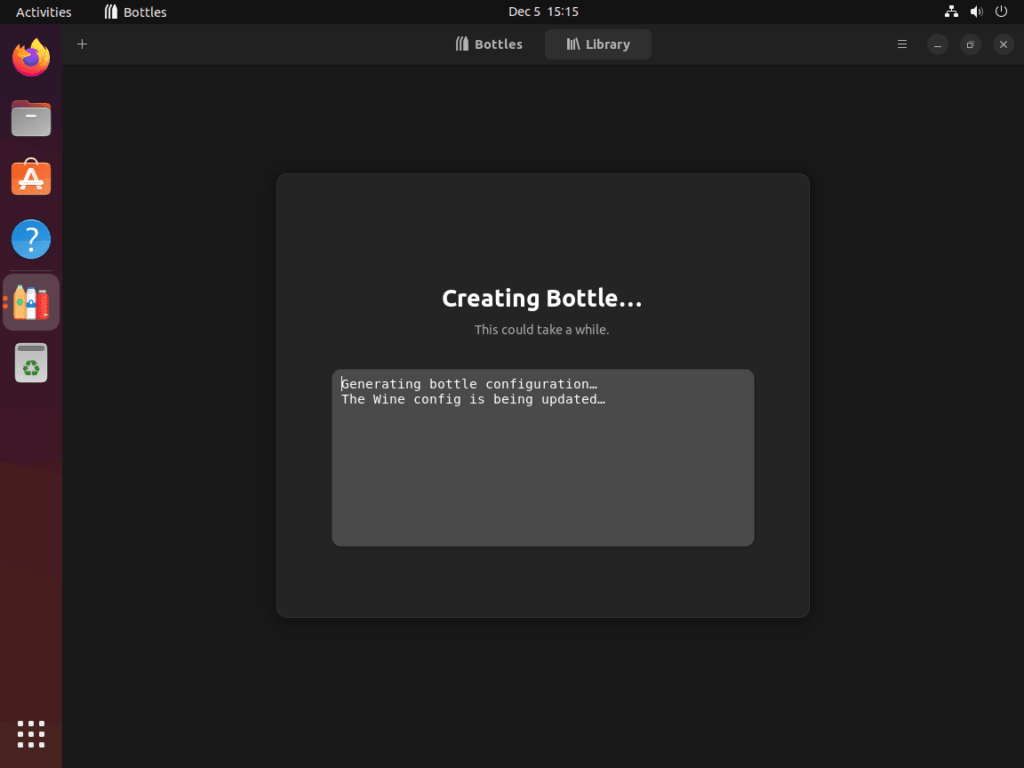The height and width of the screenshot is (768, 1024).
Task: Switch to the Library view
Action: [597, 44]
